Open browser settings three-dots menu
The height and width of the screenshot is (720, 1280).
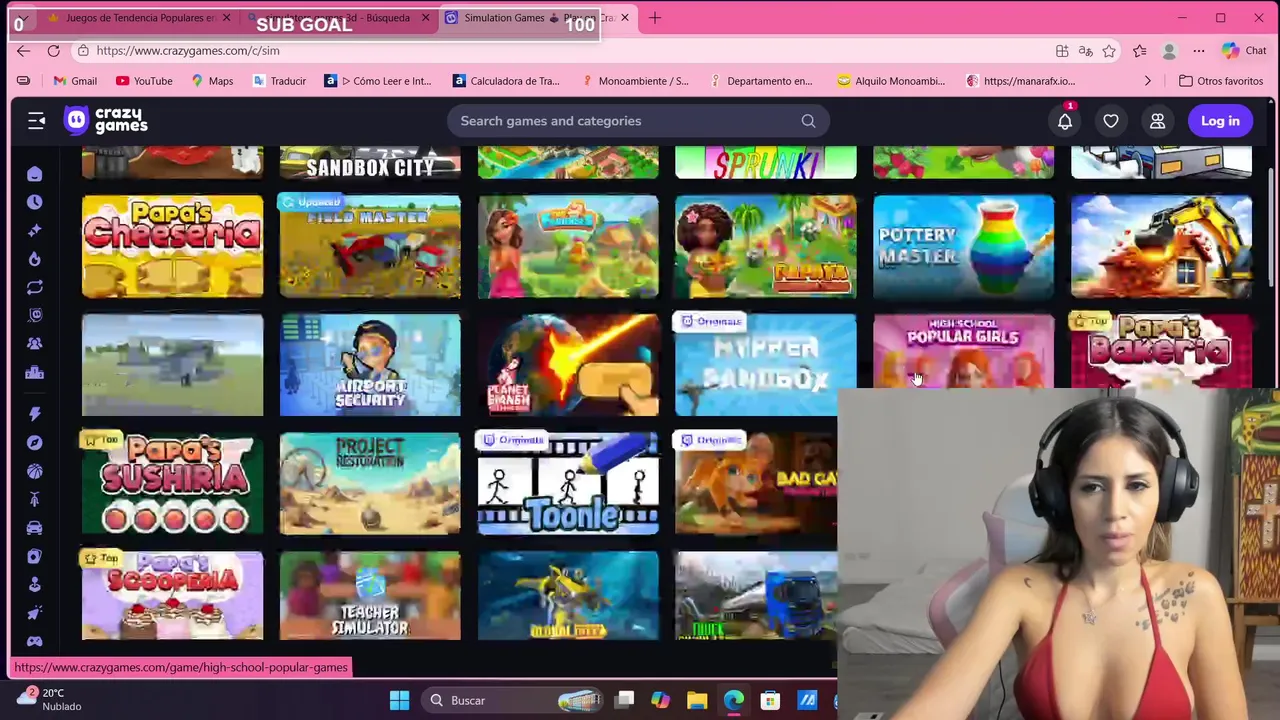tap(1199, 51)
